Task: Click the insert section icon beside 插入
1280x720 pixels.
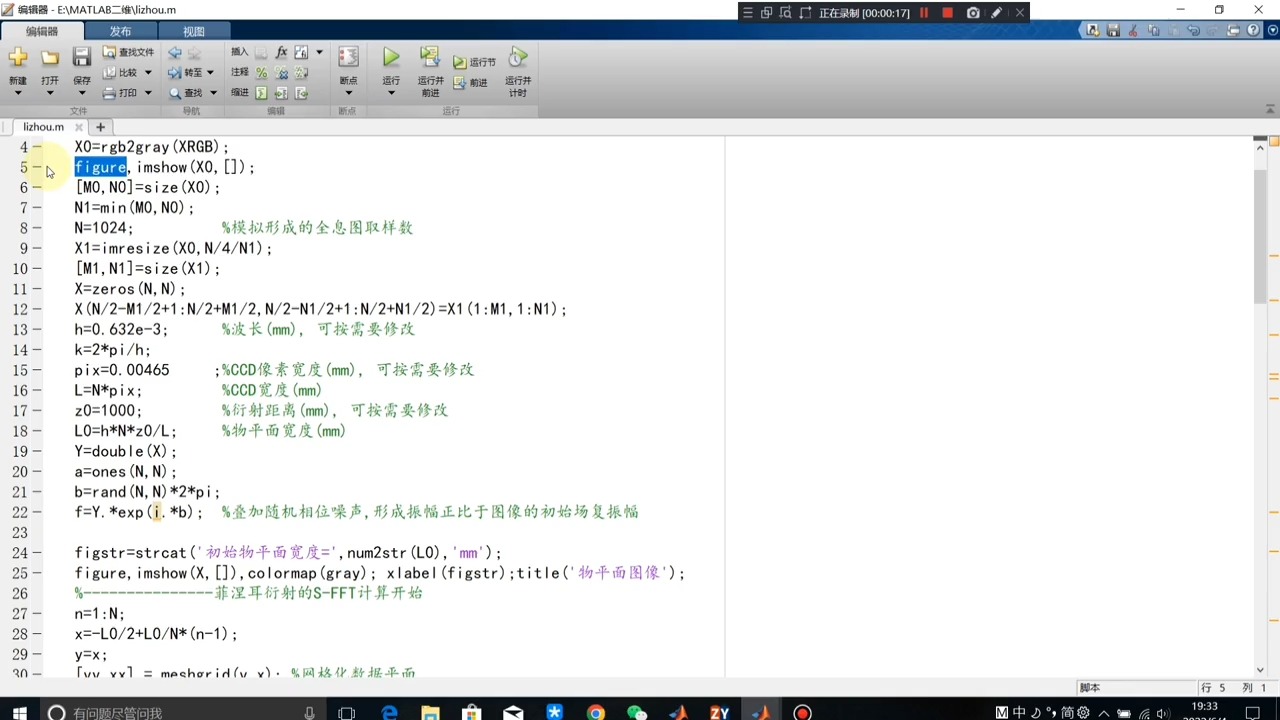Action: pos(261,52)
